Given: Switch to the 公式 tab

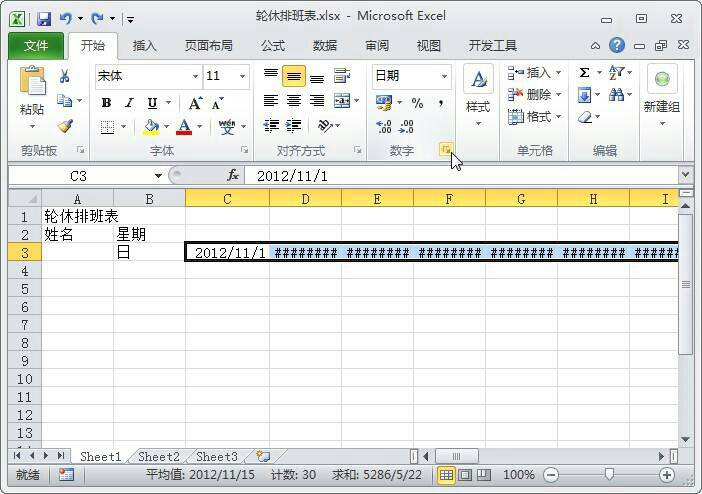Looking at the screenshot, I should [273, 46].
